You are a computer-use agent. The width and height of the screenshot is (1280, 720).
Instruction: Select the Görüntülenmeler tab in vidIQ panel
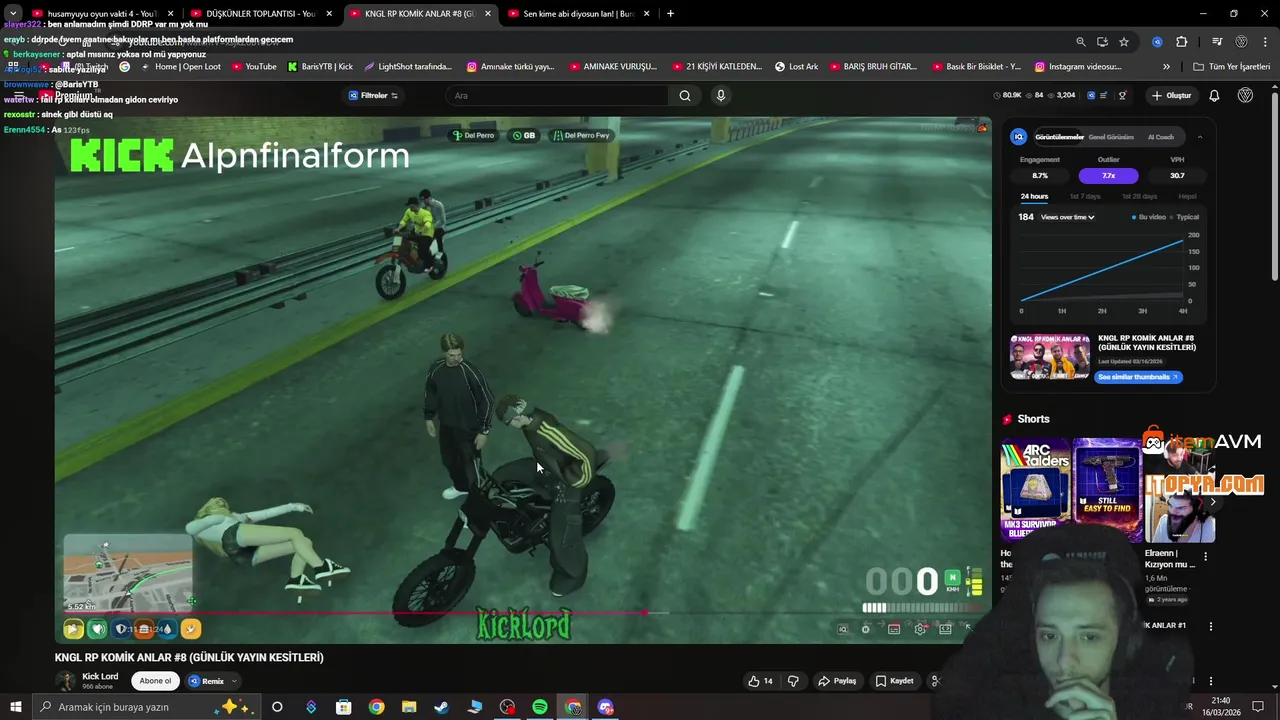point(1059,137)
